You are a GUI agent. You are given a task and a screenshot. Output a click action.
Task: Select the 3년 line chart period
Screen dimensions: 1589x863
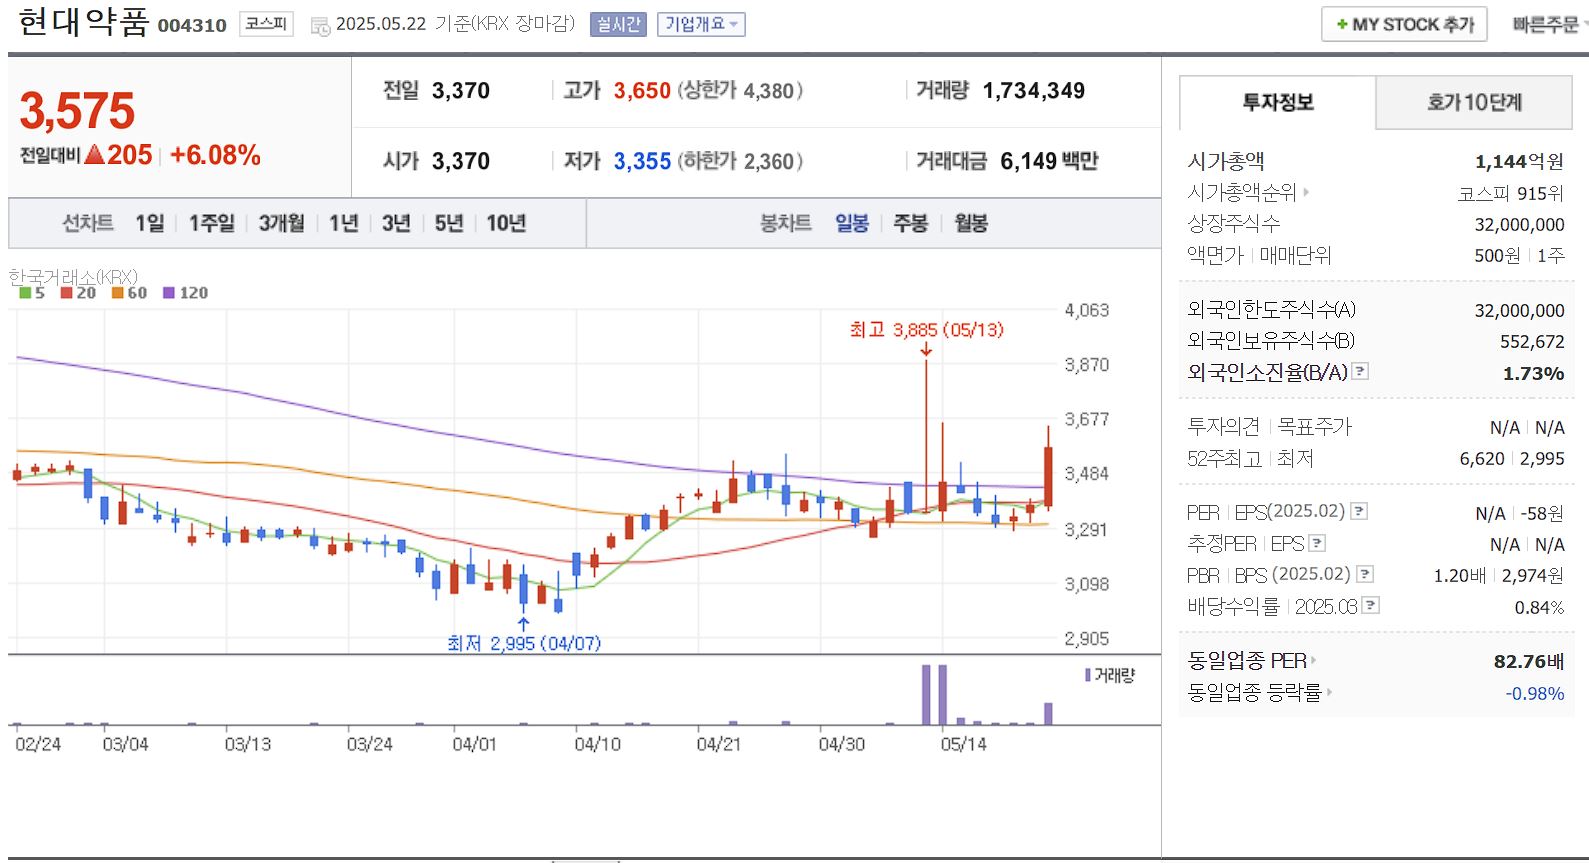click(x=396, y=223)
